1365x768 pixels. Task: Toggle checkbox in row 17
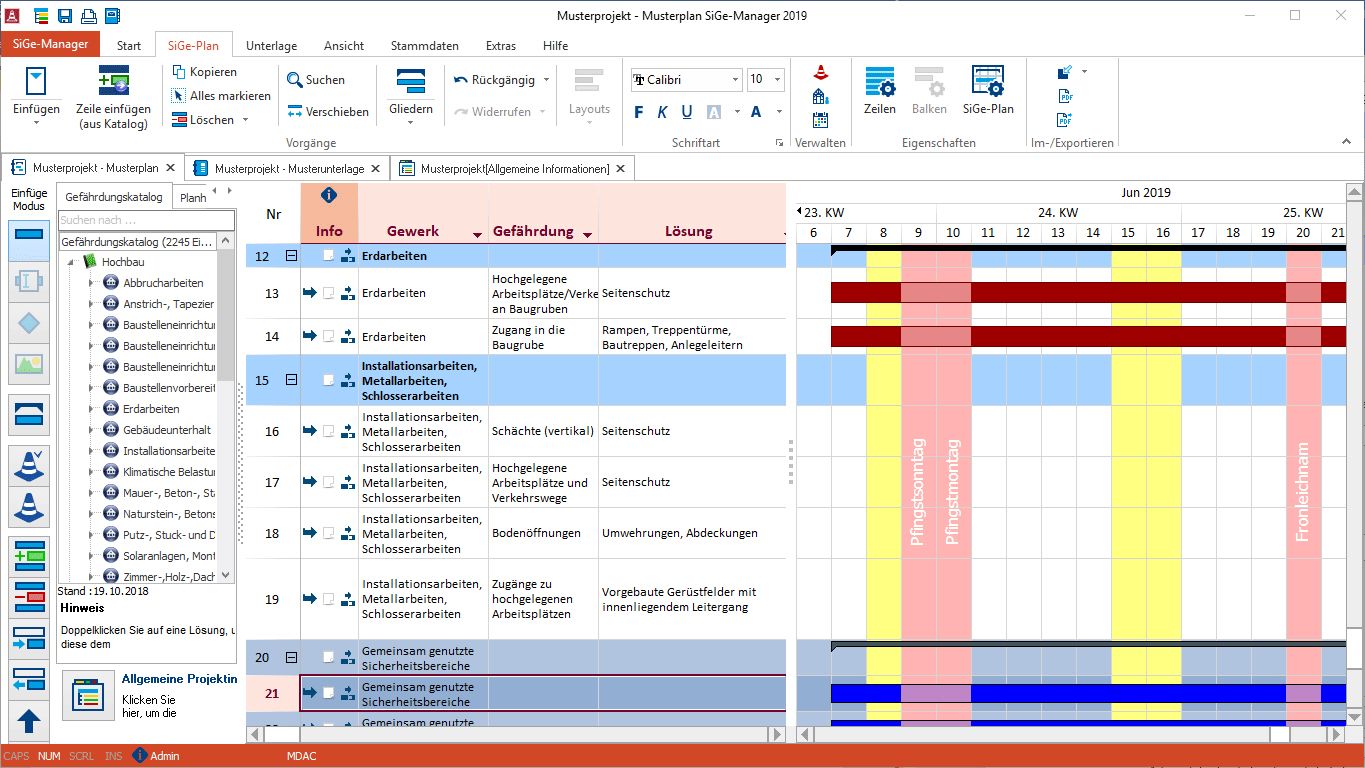(x=328, y=482)
